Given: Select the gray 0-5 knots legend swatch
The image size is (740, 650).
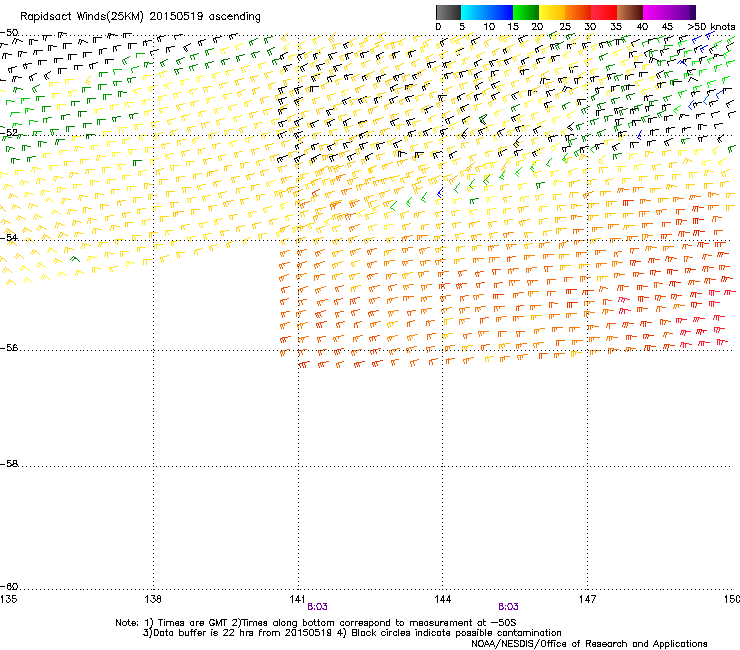Looking at the screenshot, I should coord(448,12).
